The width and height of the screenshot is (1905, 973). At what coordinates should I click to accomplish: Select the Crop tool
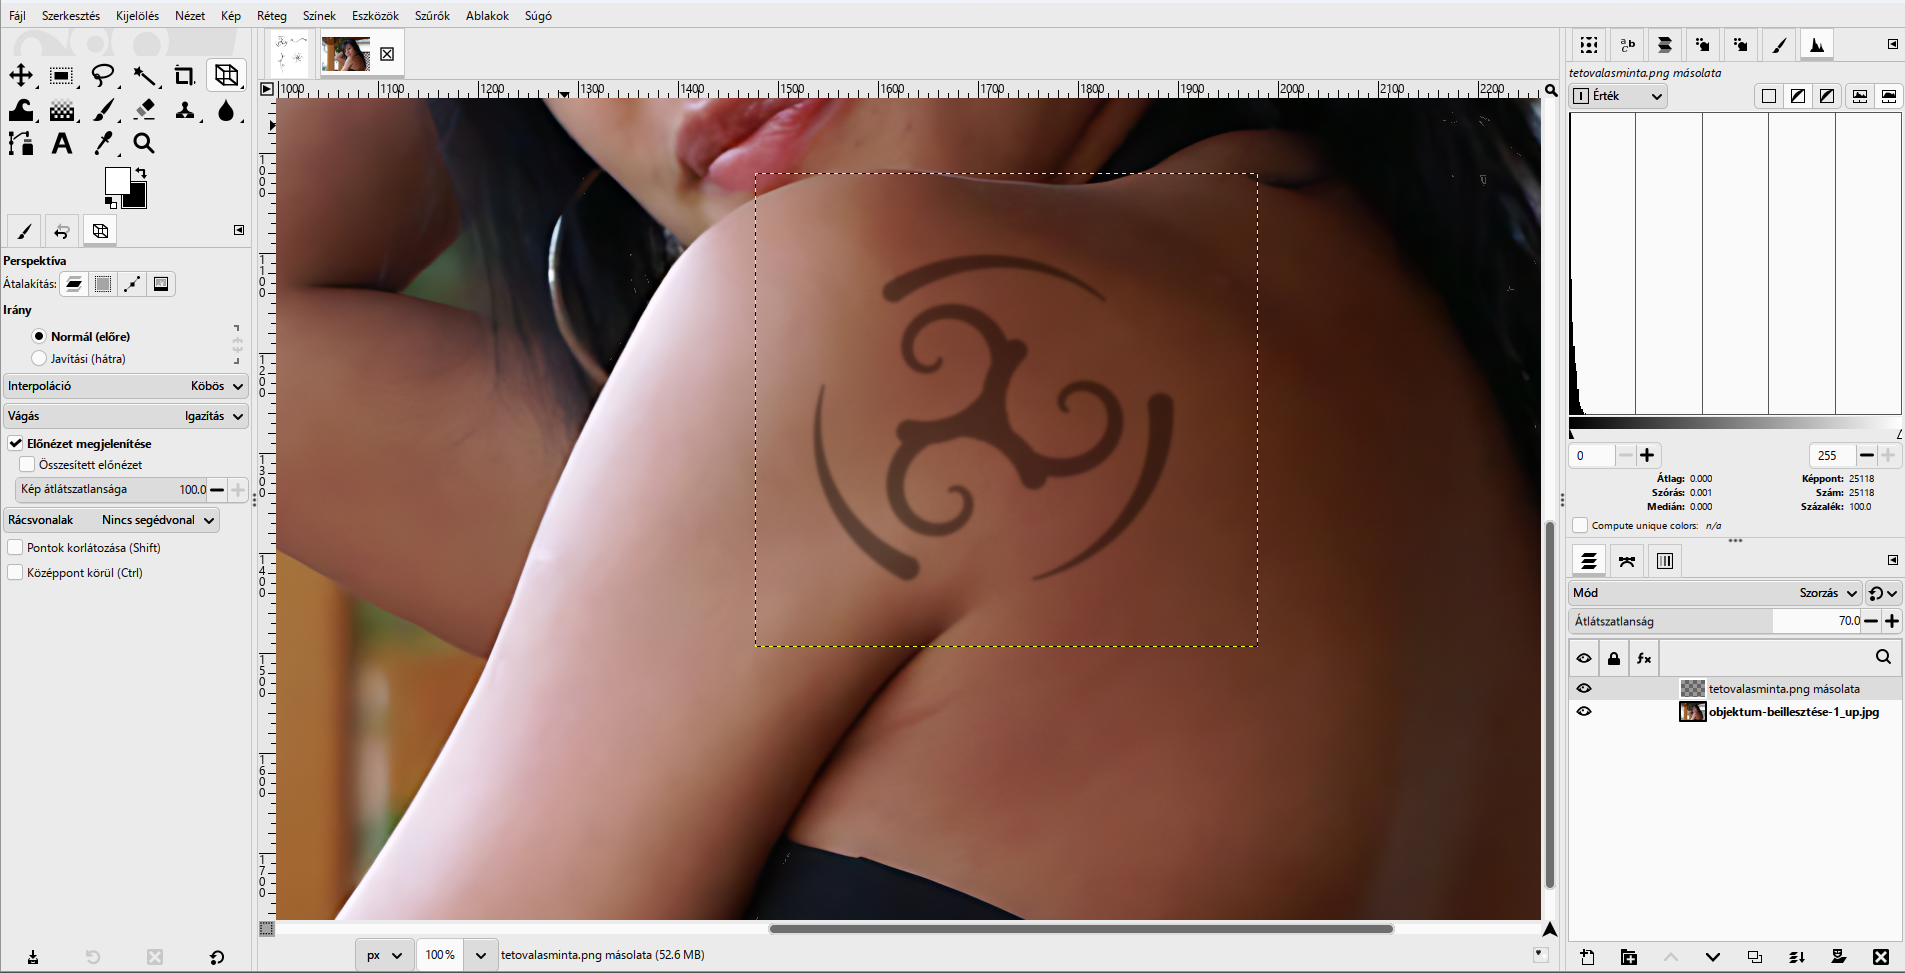click(185, 75)
